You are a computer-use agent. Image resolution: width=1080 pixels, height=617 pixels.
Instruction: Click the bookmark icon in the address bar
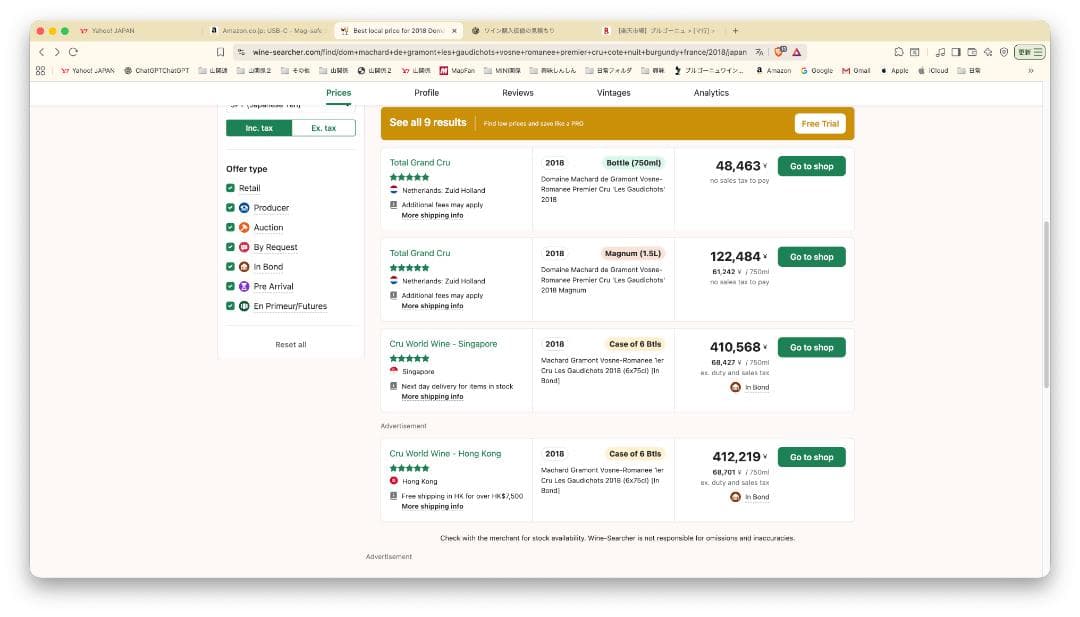tap(220, 51)
